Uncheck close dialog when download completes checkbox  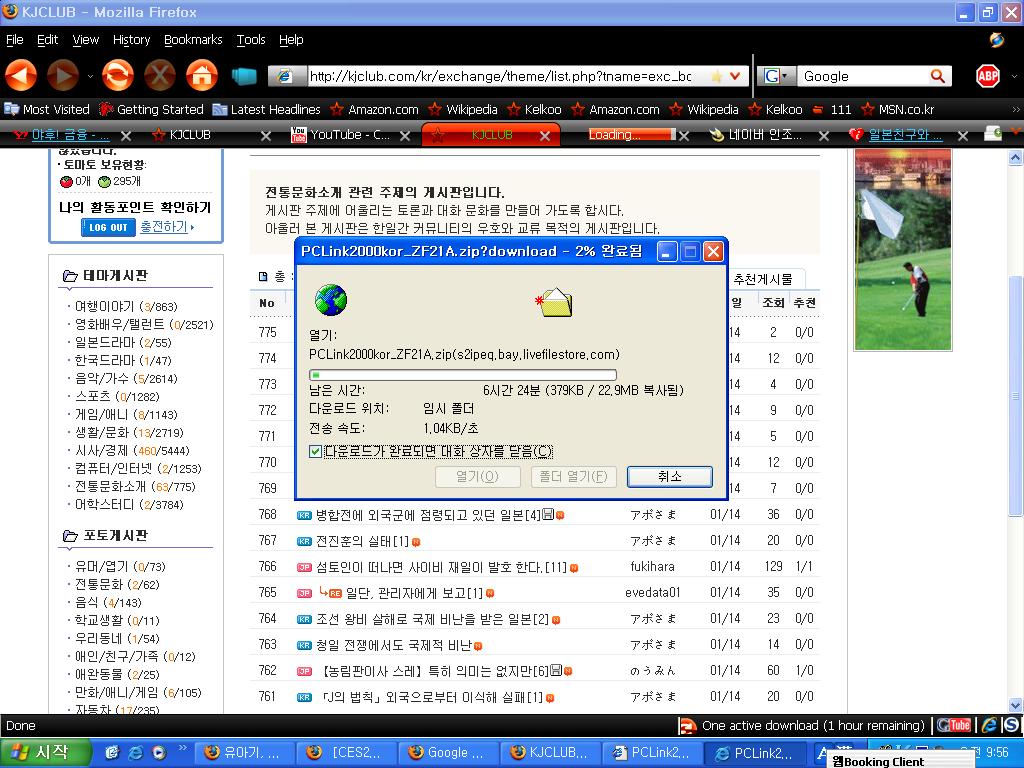[x=316, y=452]
